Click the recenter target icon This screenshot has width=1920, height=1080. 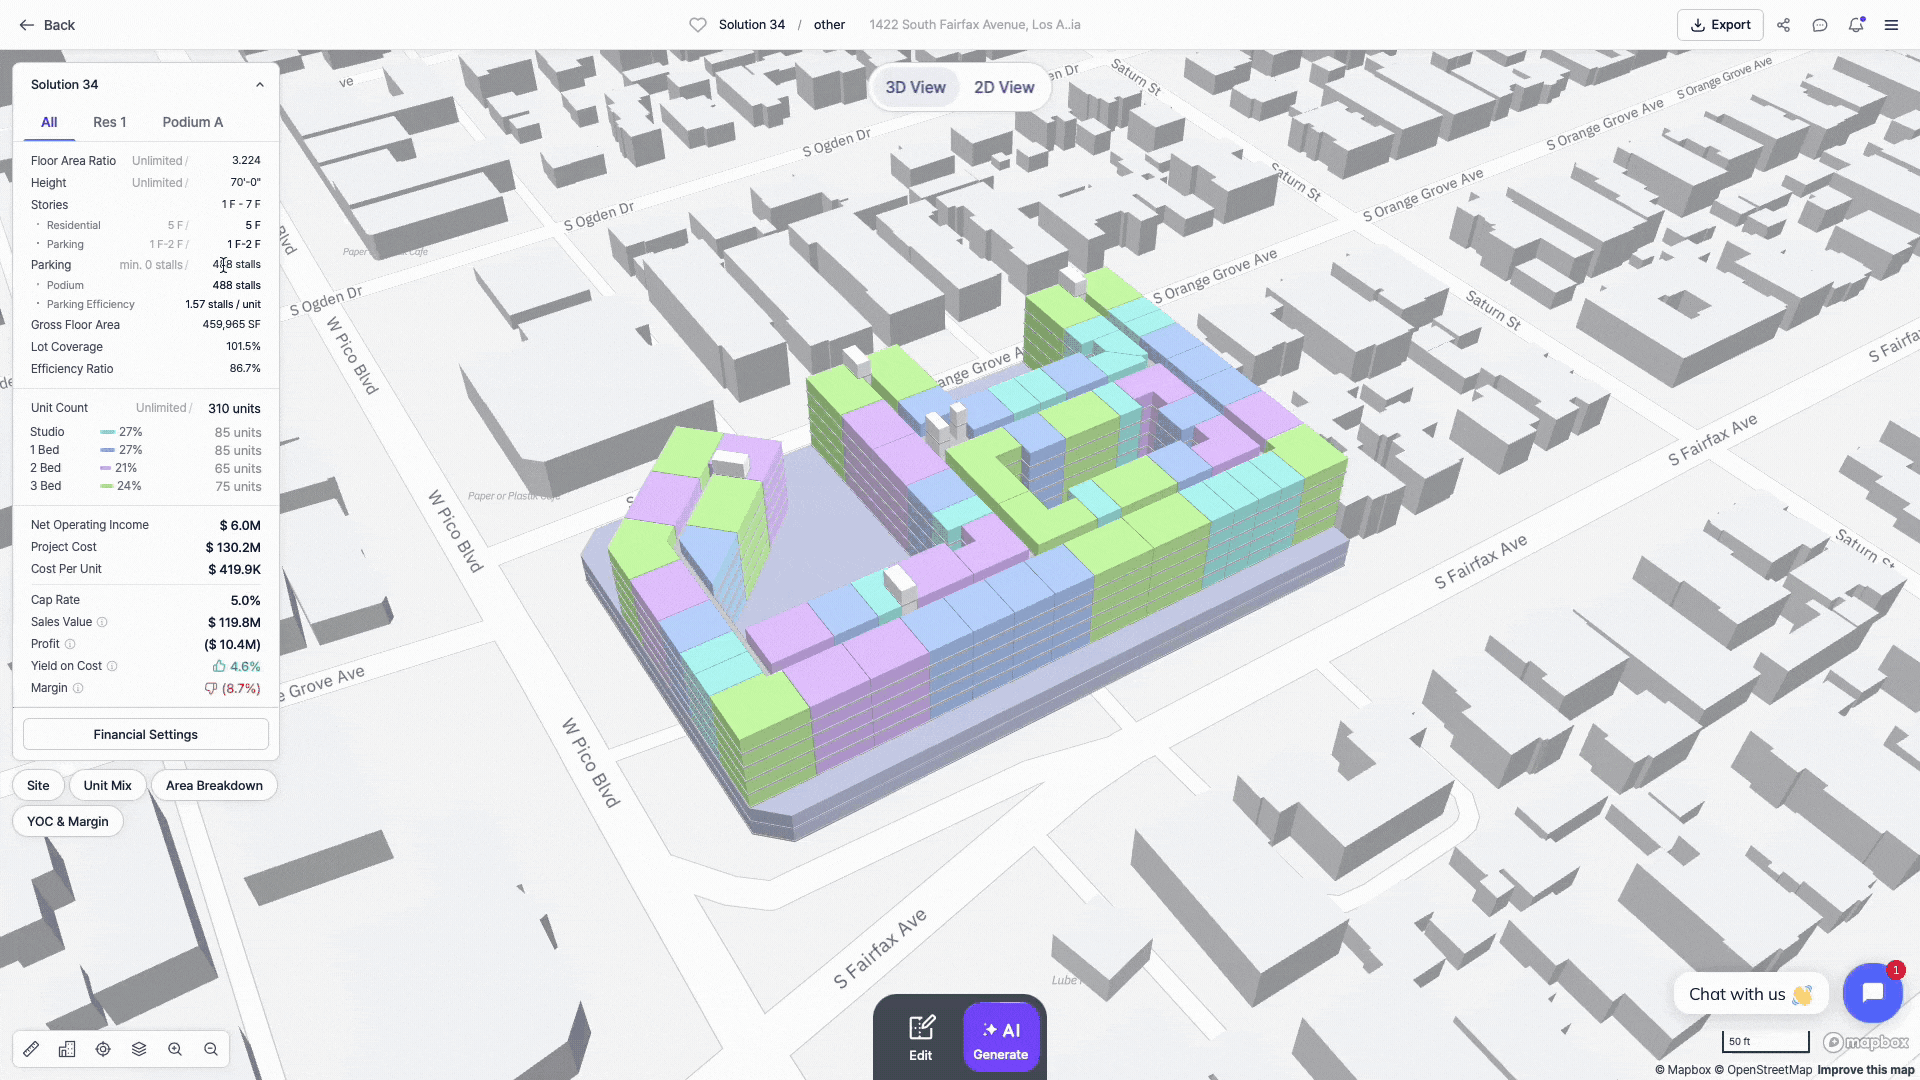click(x=103, y=1049)
